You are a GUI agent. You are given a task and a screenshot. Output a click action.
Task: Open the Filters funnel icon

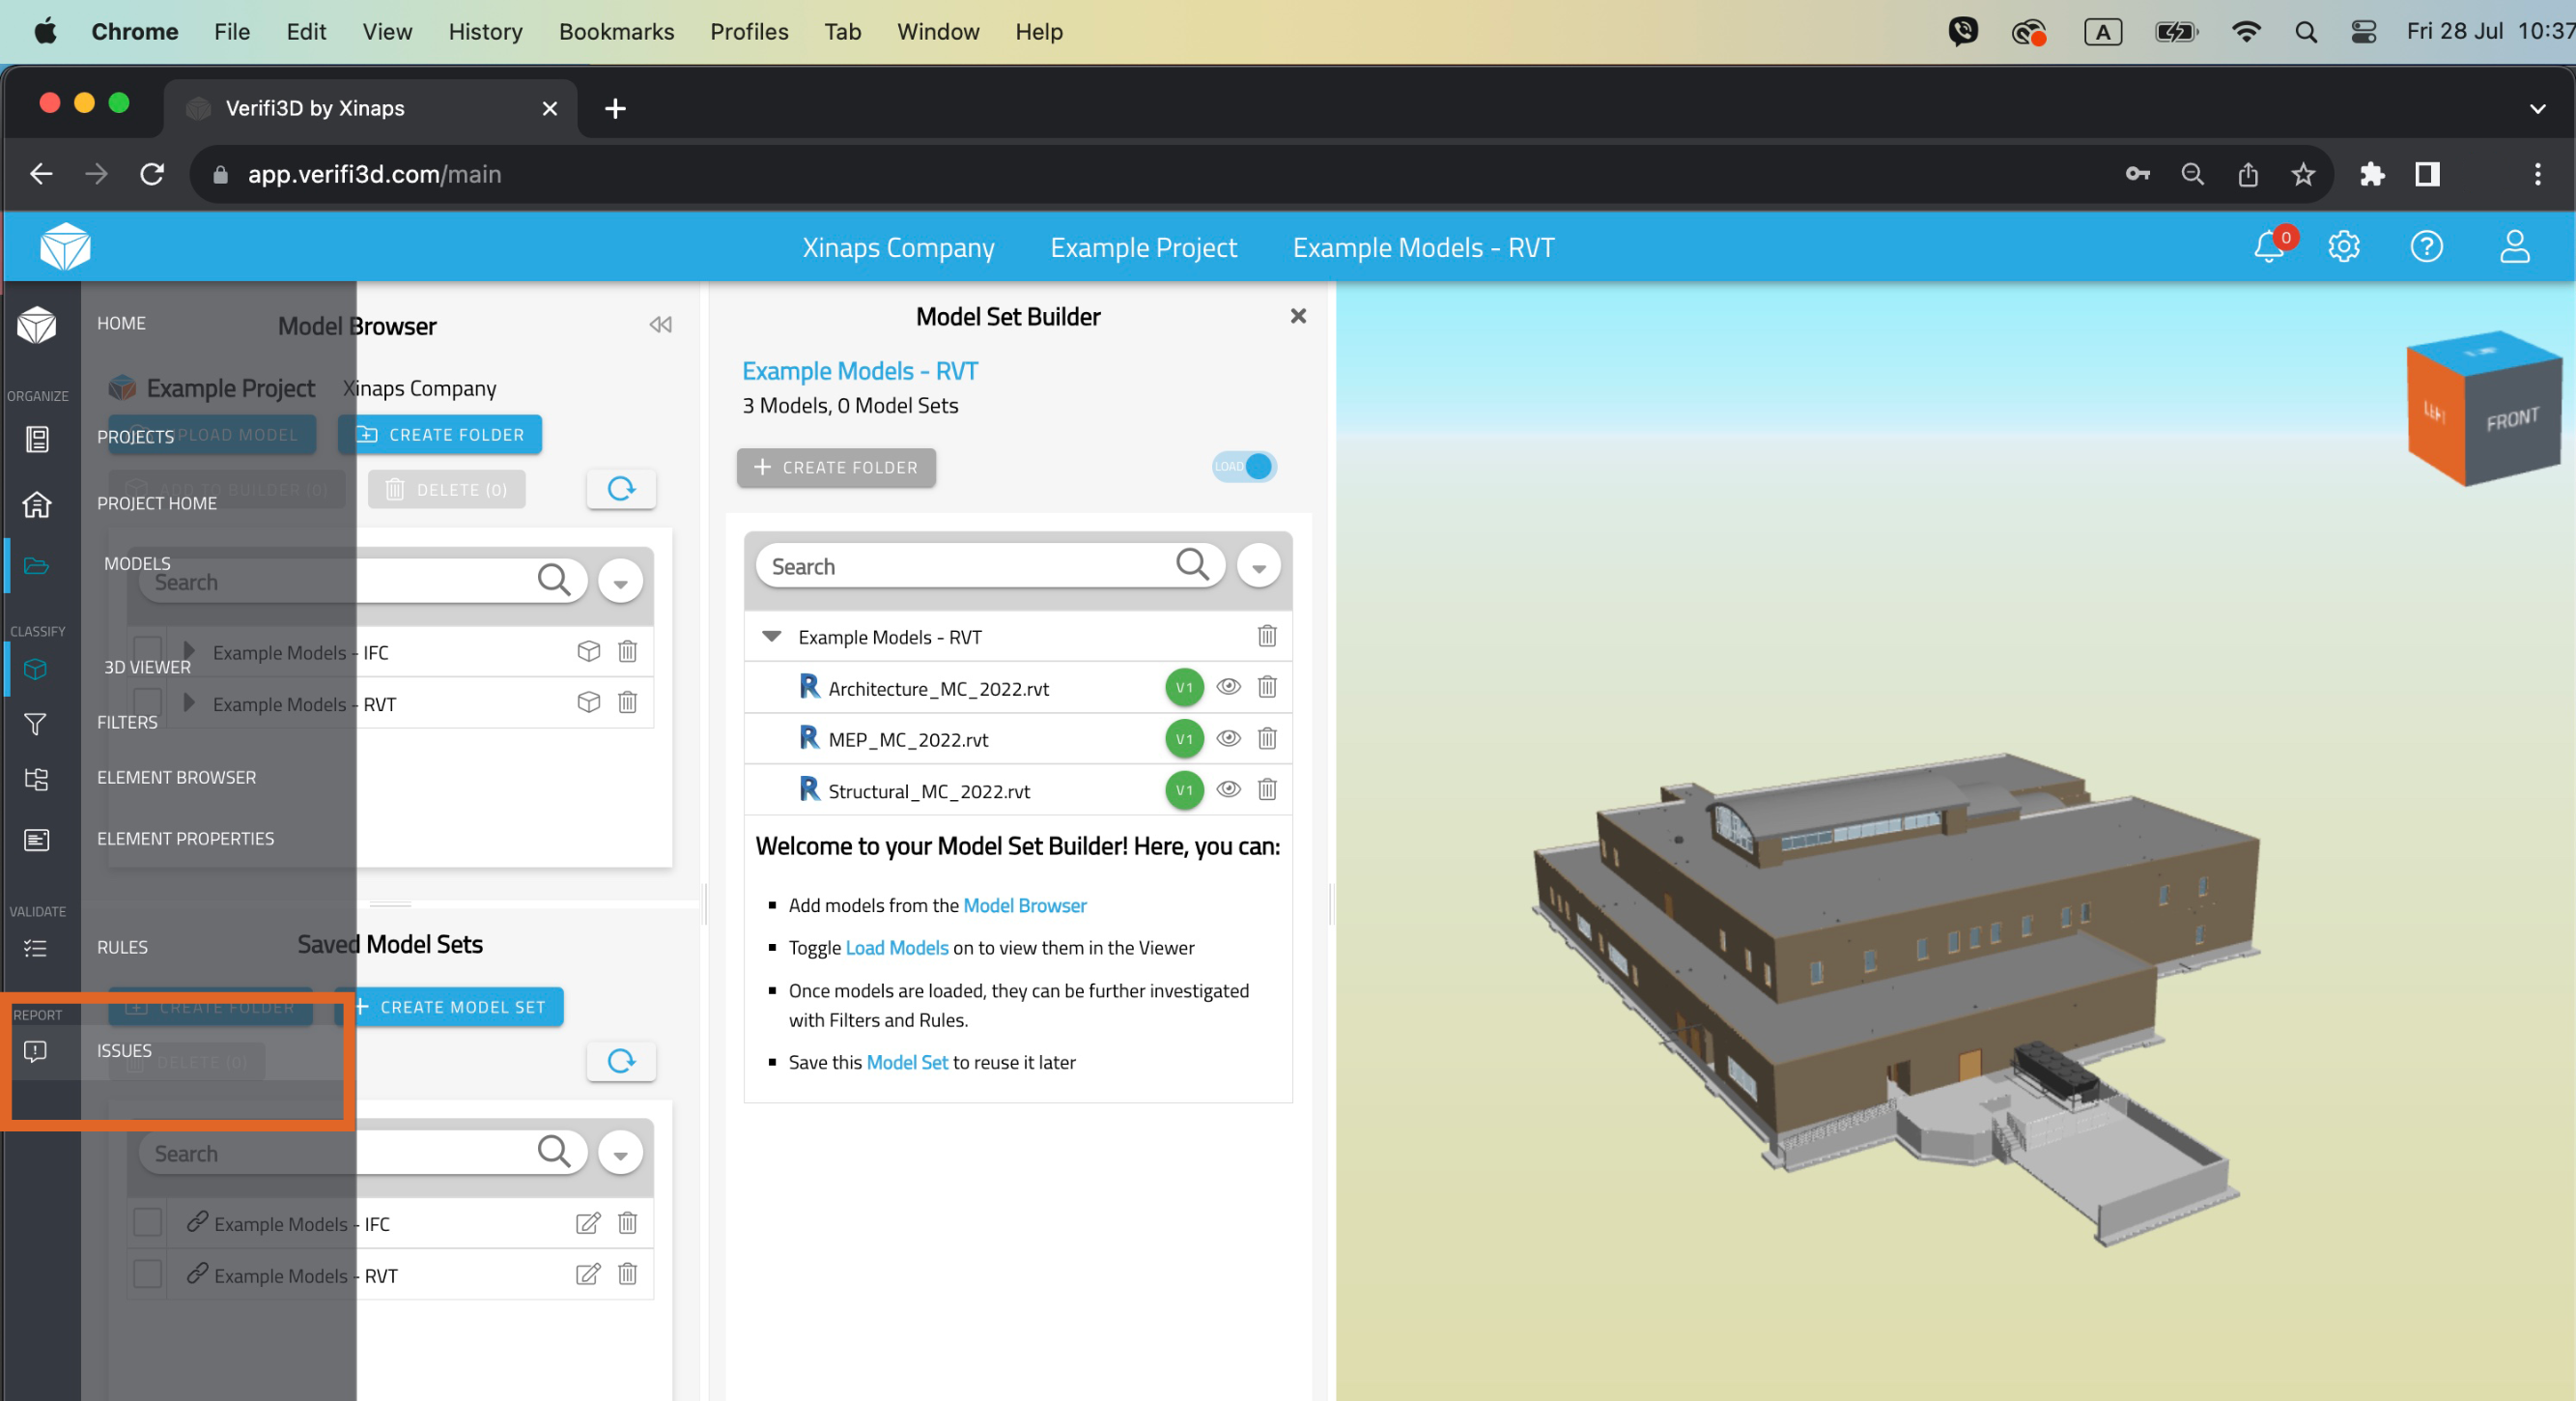36,724
